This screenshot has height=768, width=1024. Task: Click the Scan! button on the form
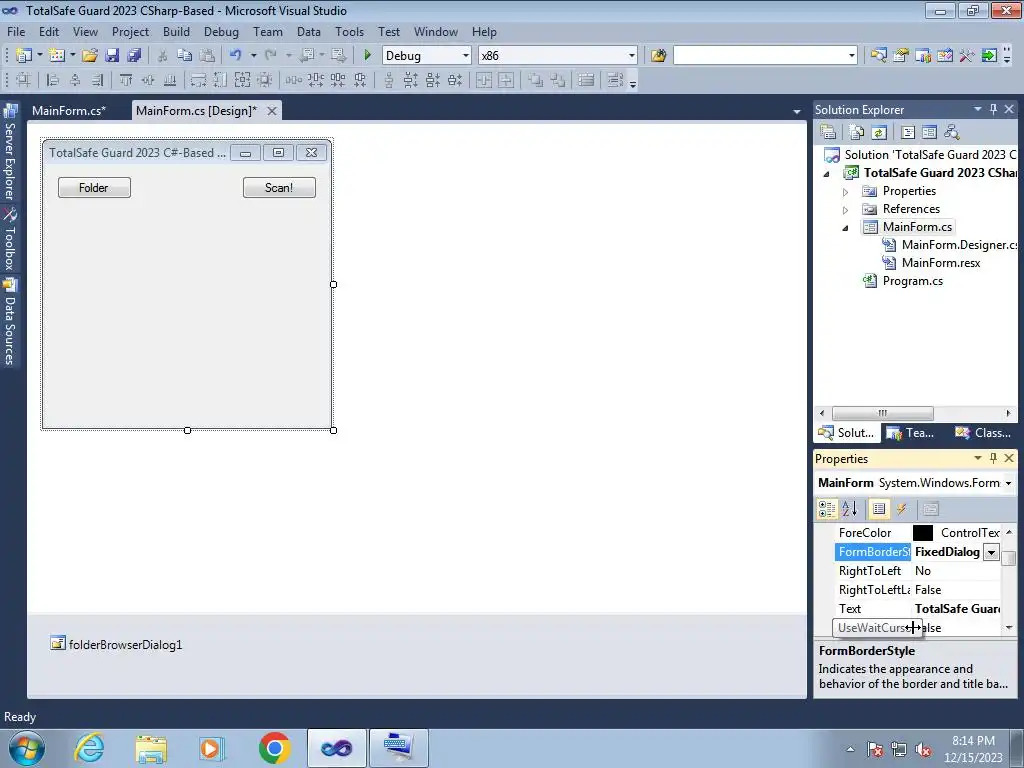[279, 187]
